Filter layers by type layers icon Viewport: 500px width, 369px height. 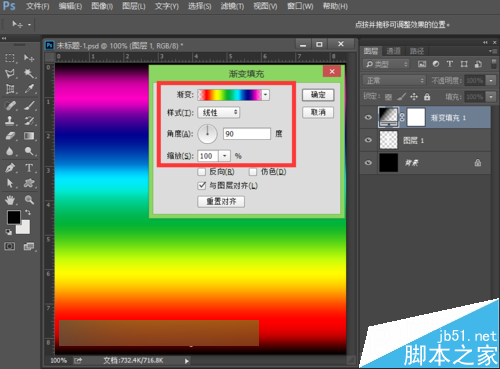(x=450, y=64)
